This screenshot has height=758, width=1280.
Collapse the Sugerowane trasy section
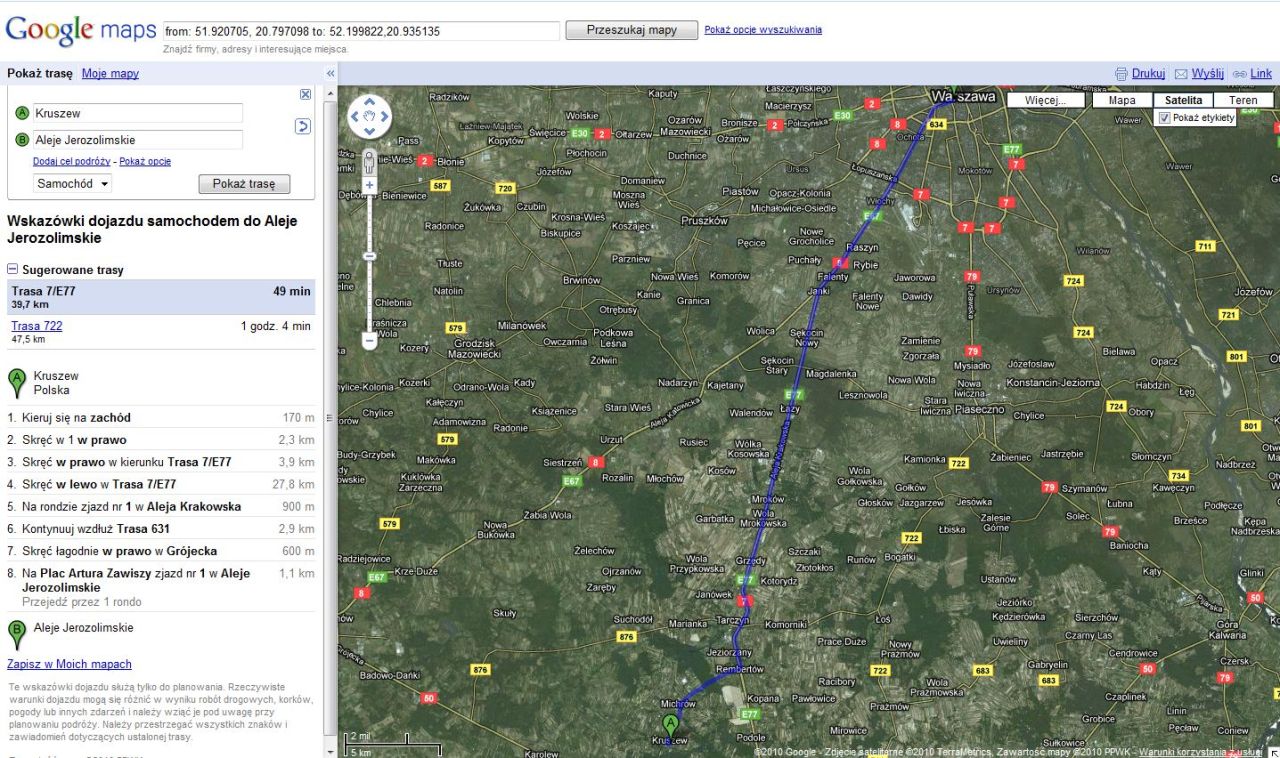(12, 270)
